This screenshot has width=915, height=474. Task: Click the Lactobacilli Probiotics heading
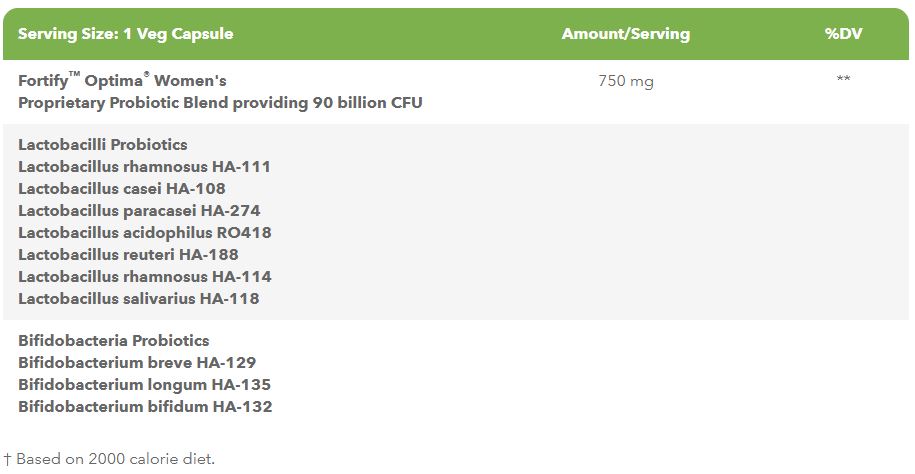[x=103, y=145]
